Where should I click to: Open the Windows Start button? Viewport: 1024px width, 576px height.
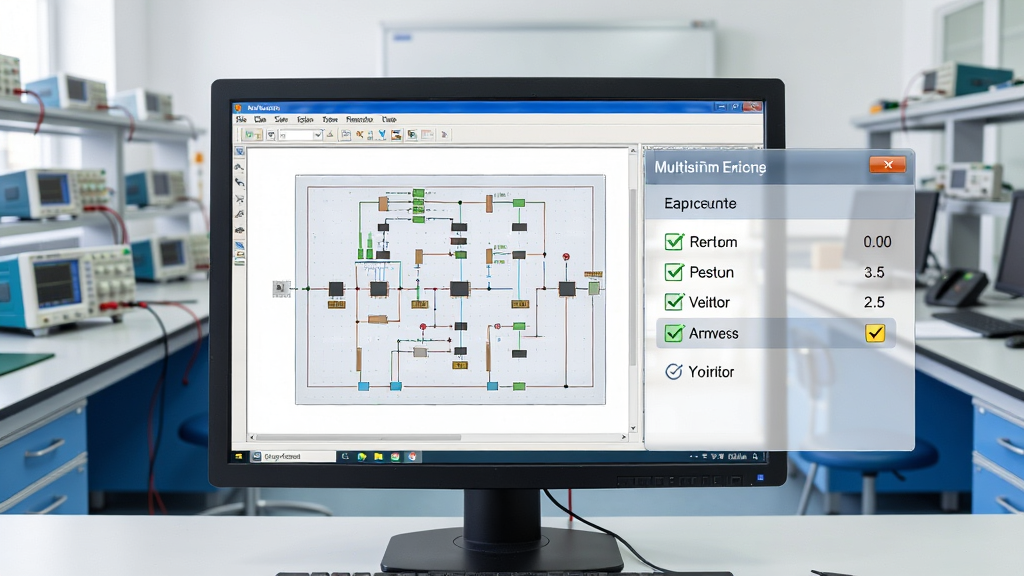tap(238, 456)
